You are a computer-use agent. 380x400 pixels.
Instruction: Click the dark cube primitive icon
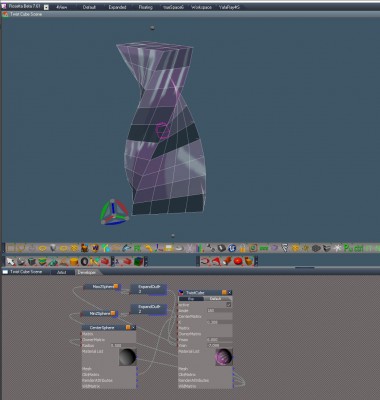point(32,261)
